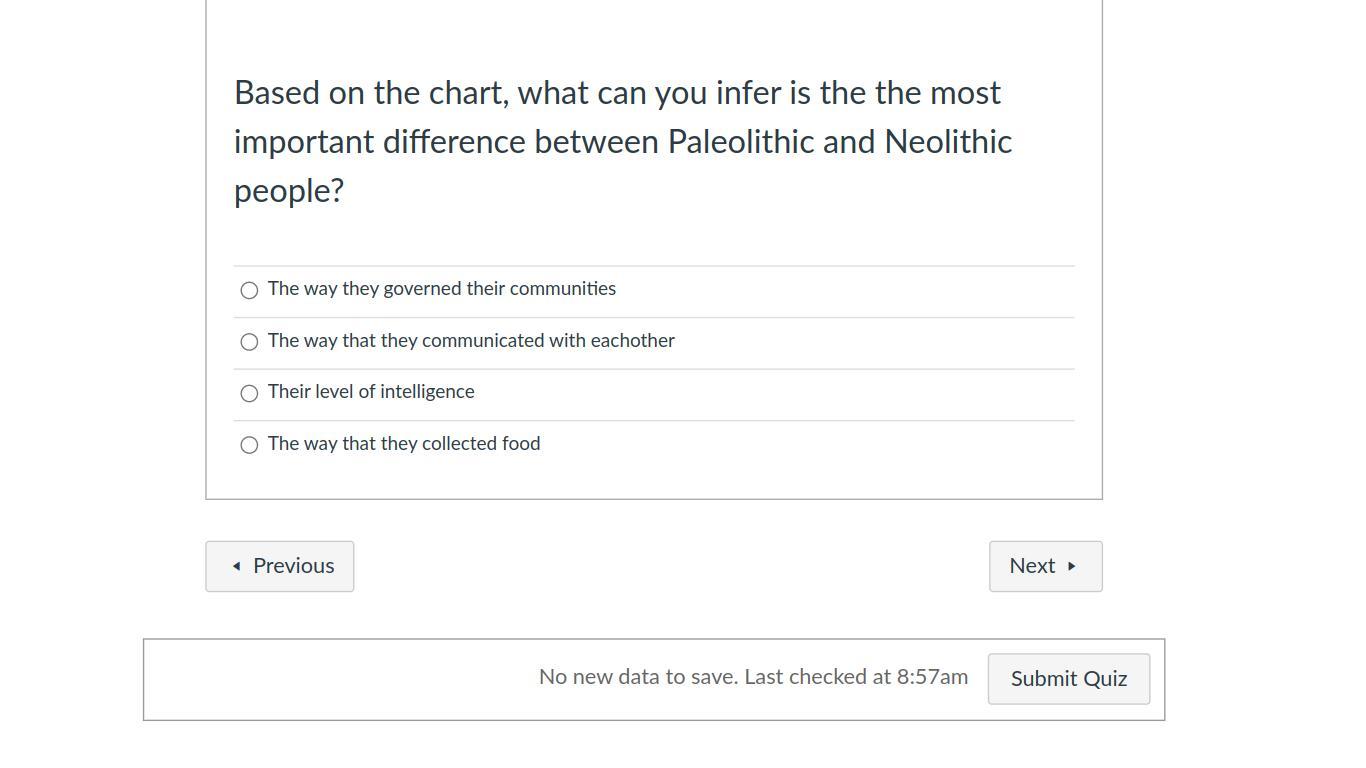Viewport: 1366px width, 768px height.
Task: Go back with the Previous button
Action: pos(280,566)
